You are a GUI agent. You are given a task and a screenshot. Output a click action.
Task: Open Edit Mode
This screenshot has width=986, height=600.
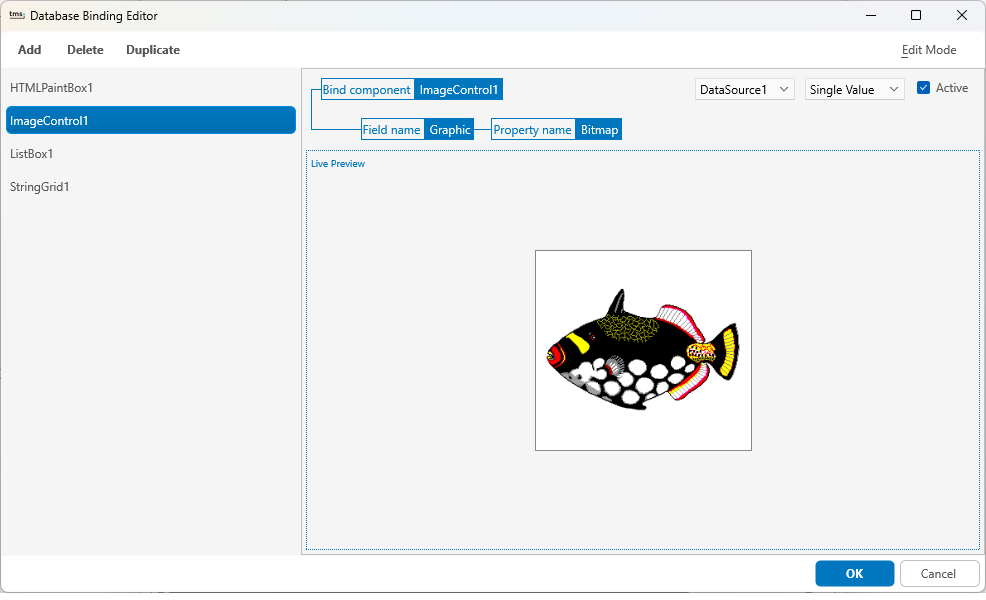[928, 49]
